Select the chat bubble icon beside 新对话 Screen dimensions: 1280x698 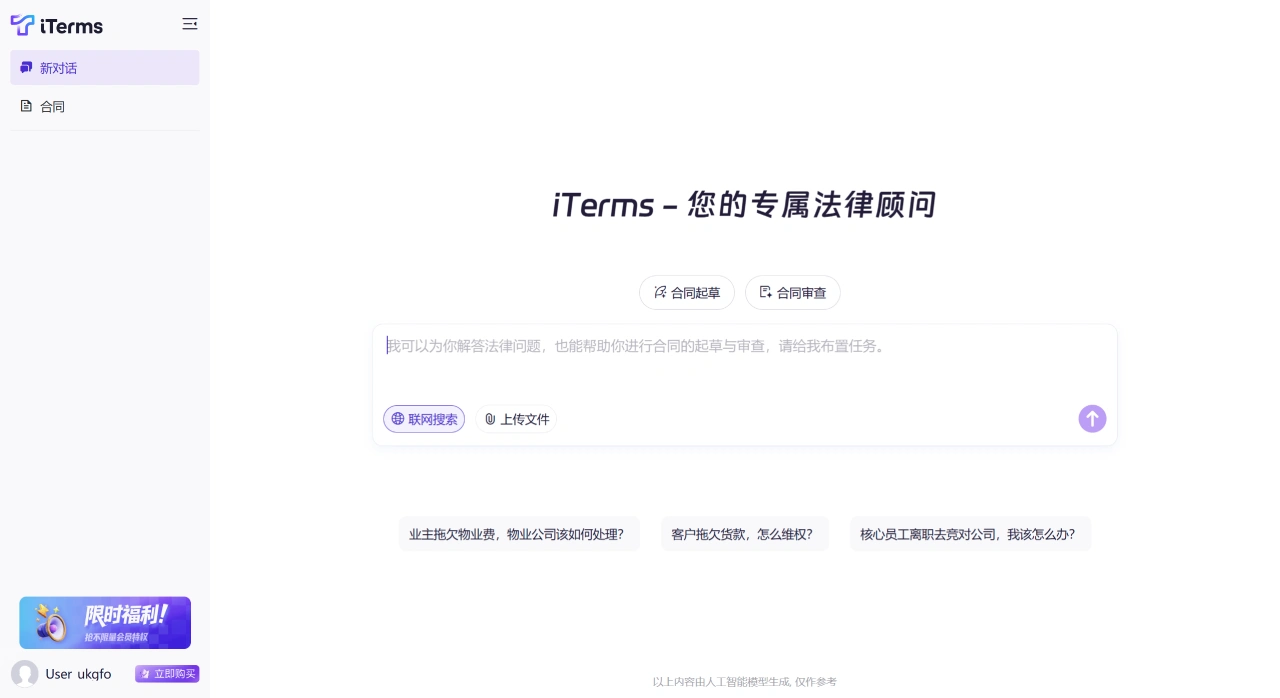[25, 67]
